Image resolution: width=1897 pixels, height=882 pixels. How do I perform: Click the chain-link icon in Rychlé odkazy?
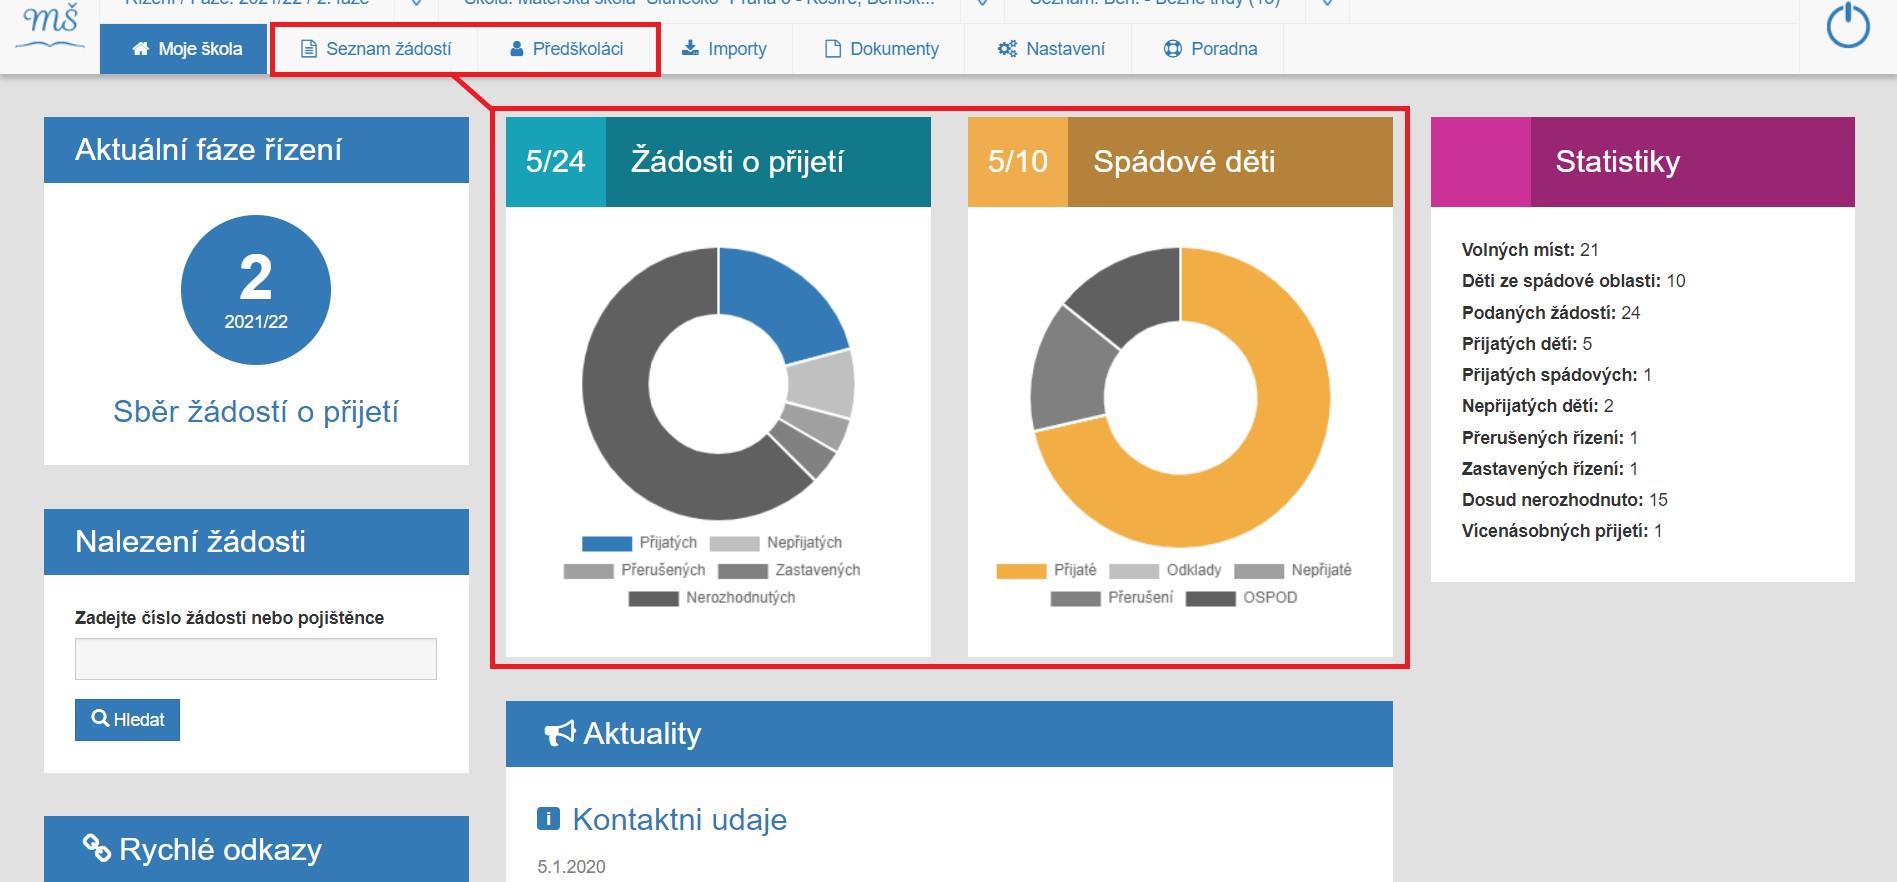(96, 848)
